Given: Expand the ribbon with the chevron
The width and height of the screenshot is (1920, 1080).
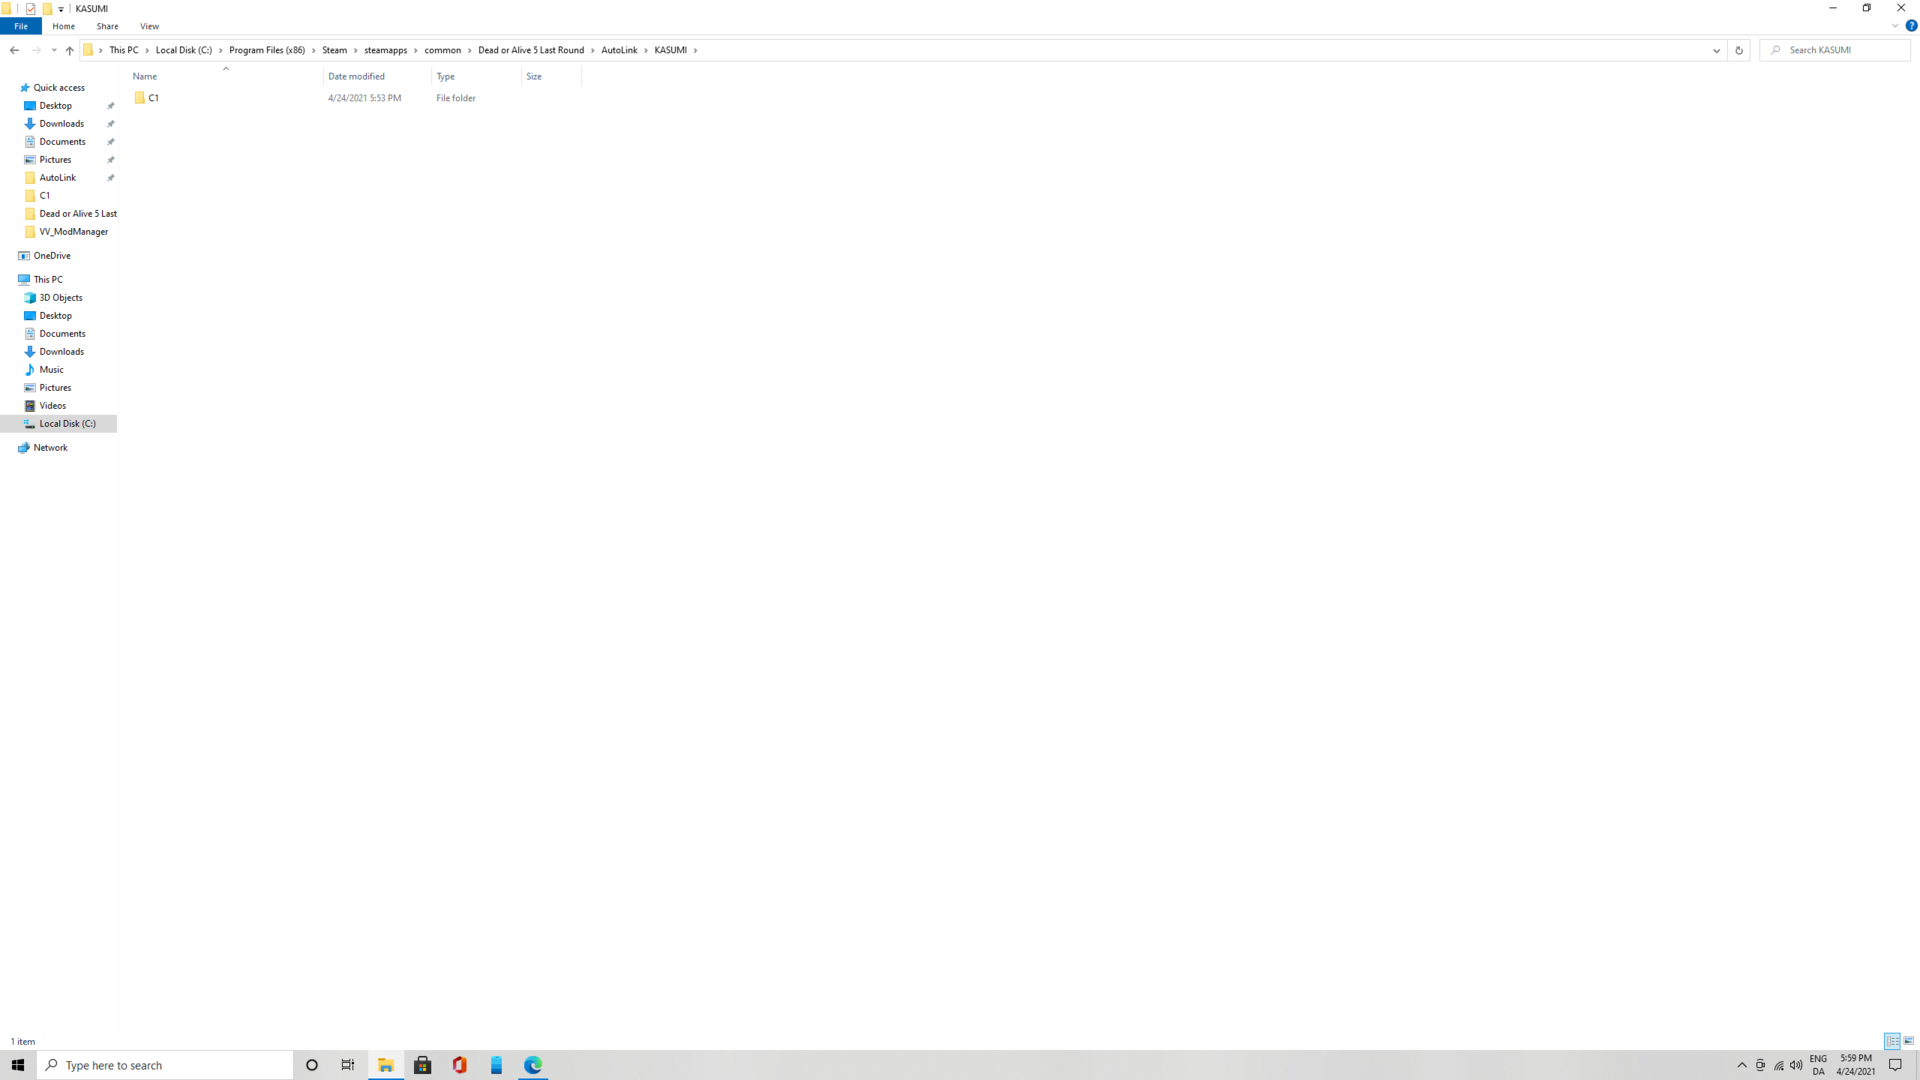Looking at the screenshot, I should coord(1895,26).
